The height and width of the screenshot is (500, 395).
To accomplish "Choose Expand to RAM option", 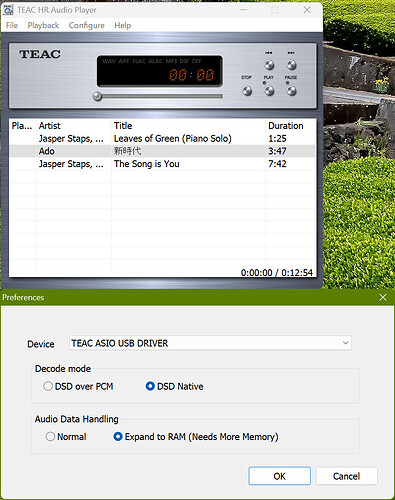I will point(196,437).
